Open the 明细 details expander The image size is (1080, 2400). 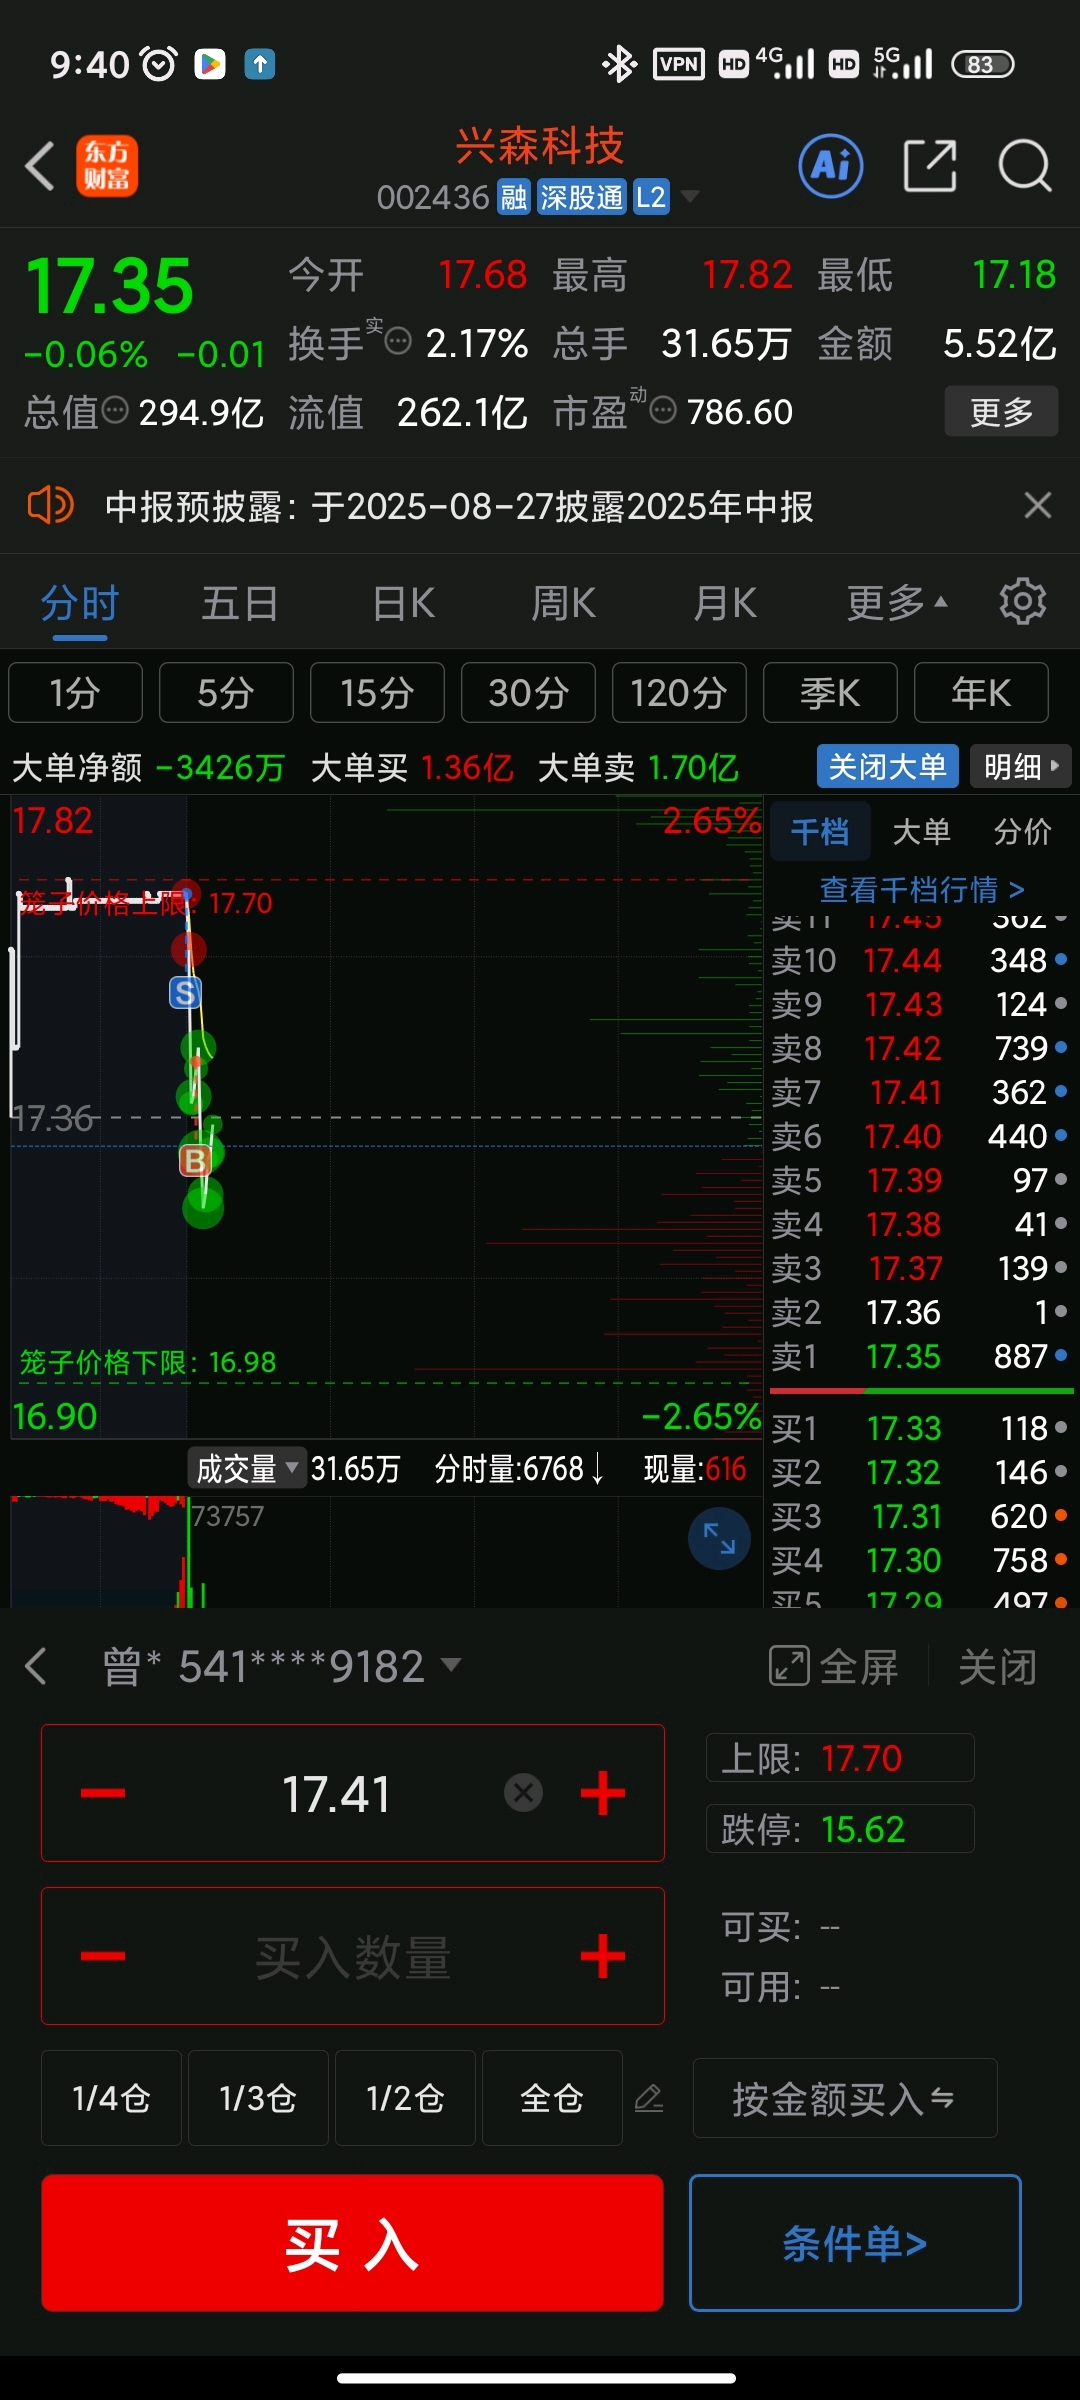(x=1020, y=767)
